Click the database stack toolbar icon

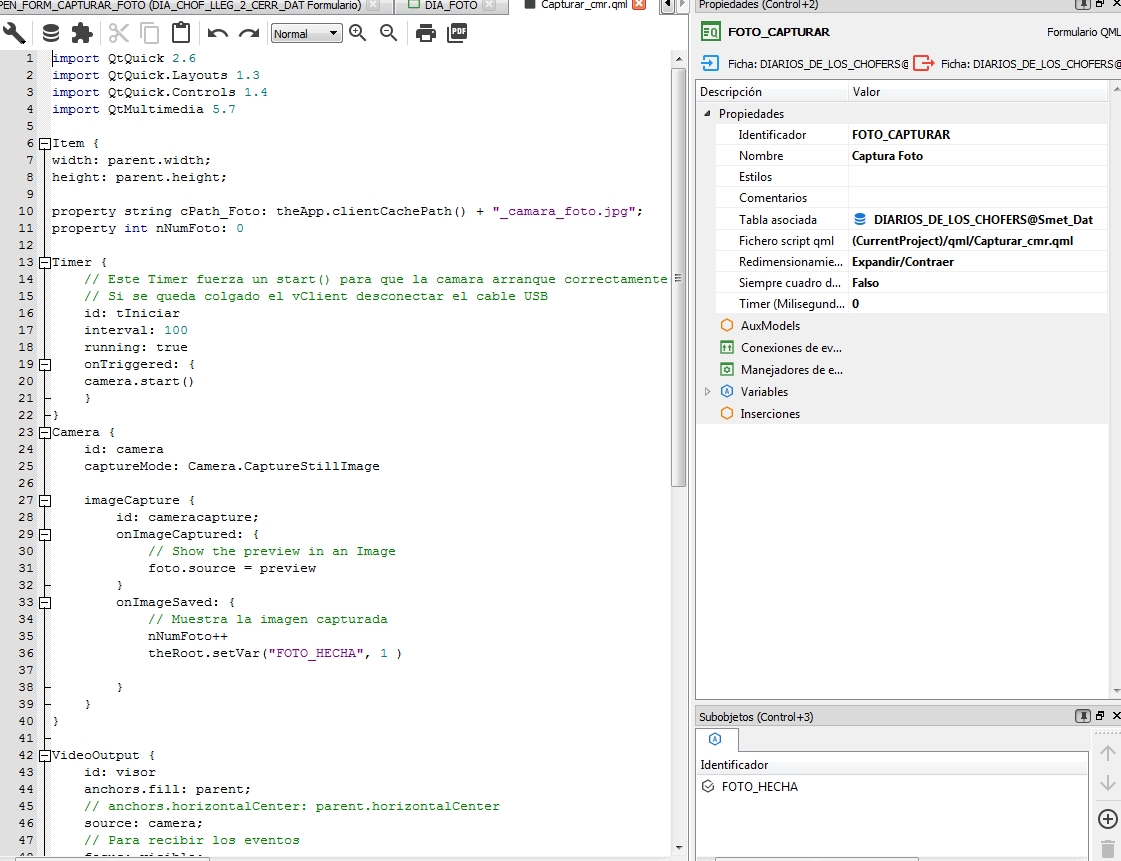[51, 33]
